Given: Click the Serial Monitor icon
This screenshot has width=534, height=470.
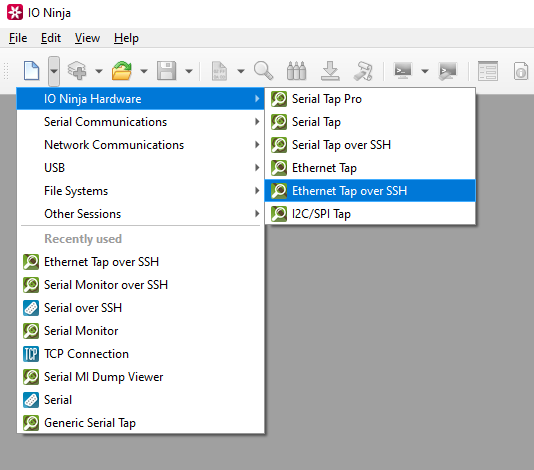Looking at the screenshot, I should click(x=31, y=331).
